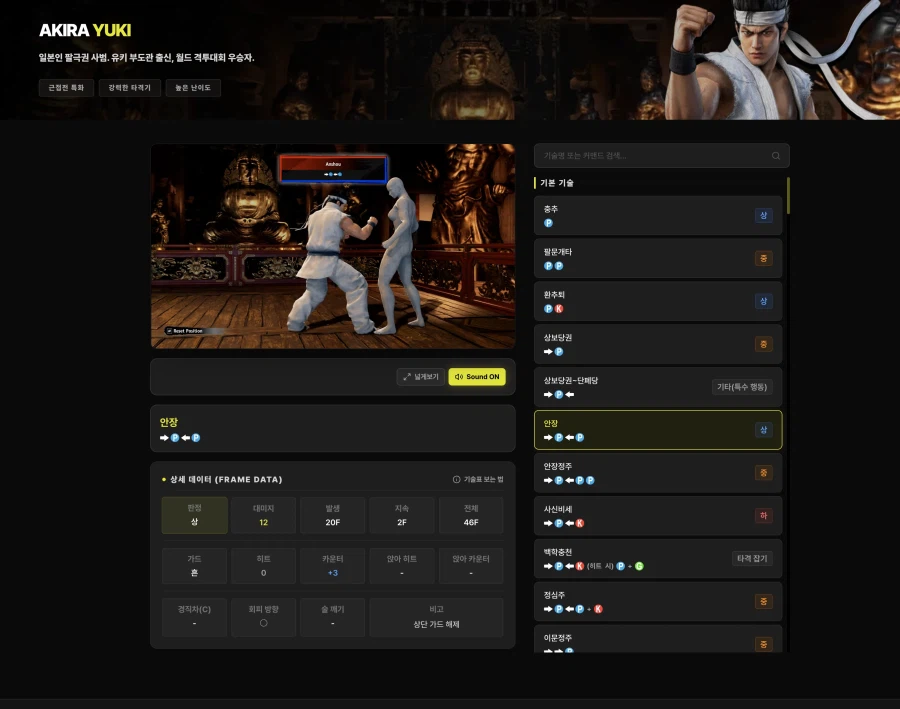Select the 높은 난이도 tag
This screenshot has width=900, height=709.
(193, 88)
